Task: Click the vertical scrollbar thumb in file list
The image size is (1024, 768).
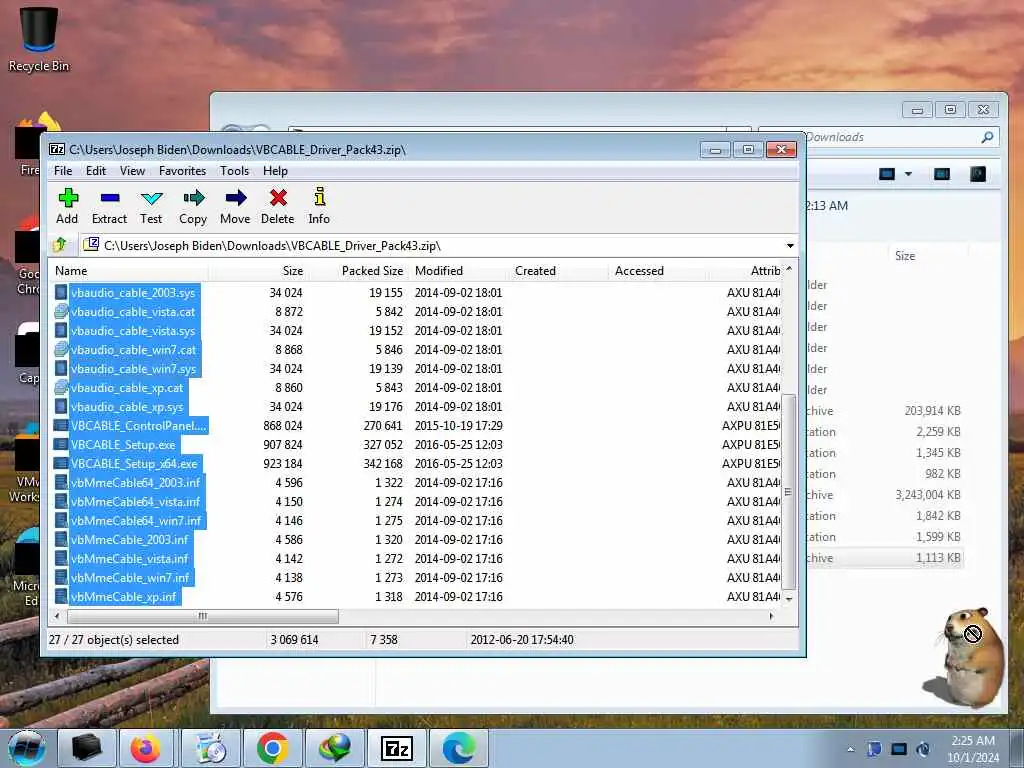Action: pos(789,491)
